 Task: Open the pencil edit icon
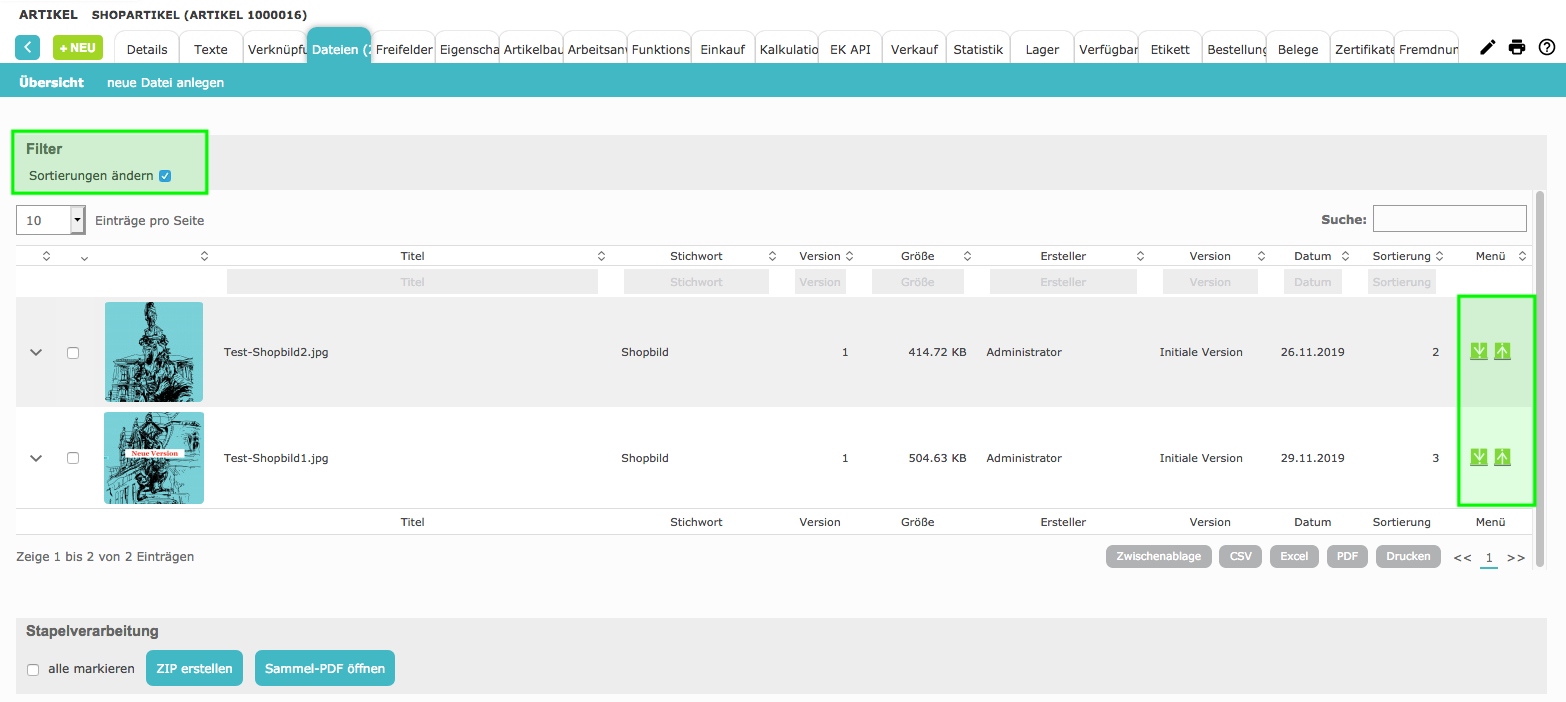coord(1488,47)
